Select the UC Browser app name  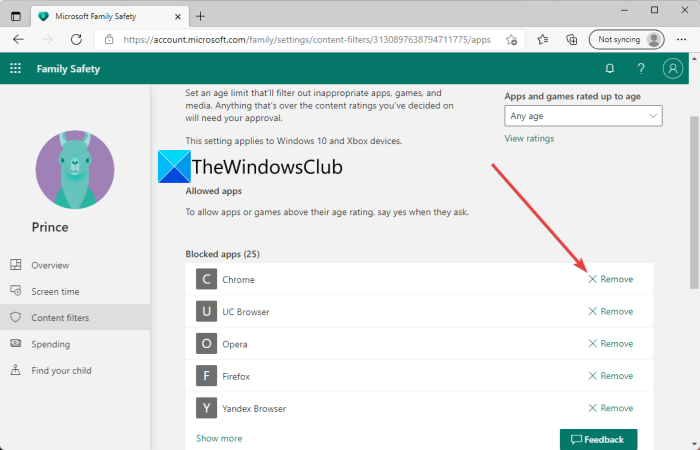(x=246, y=312)
